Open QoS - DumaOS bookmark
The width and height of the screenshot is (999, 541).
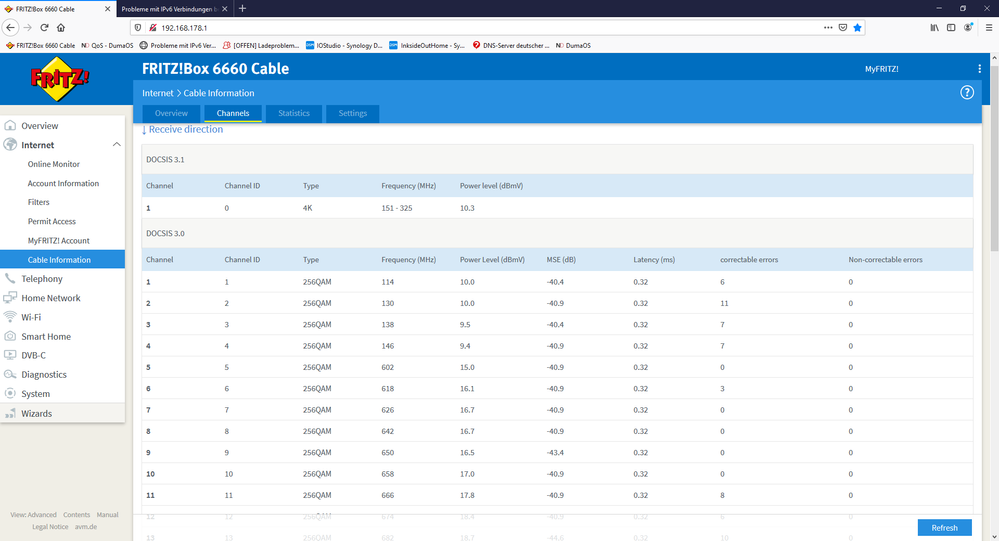(x=108, y=45)
